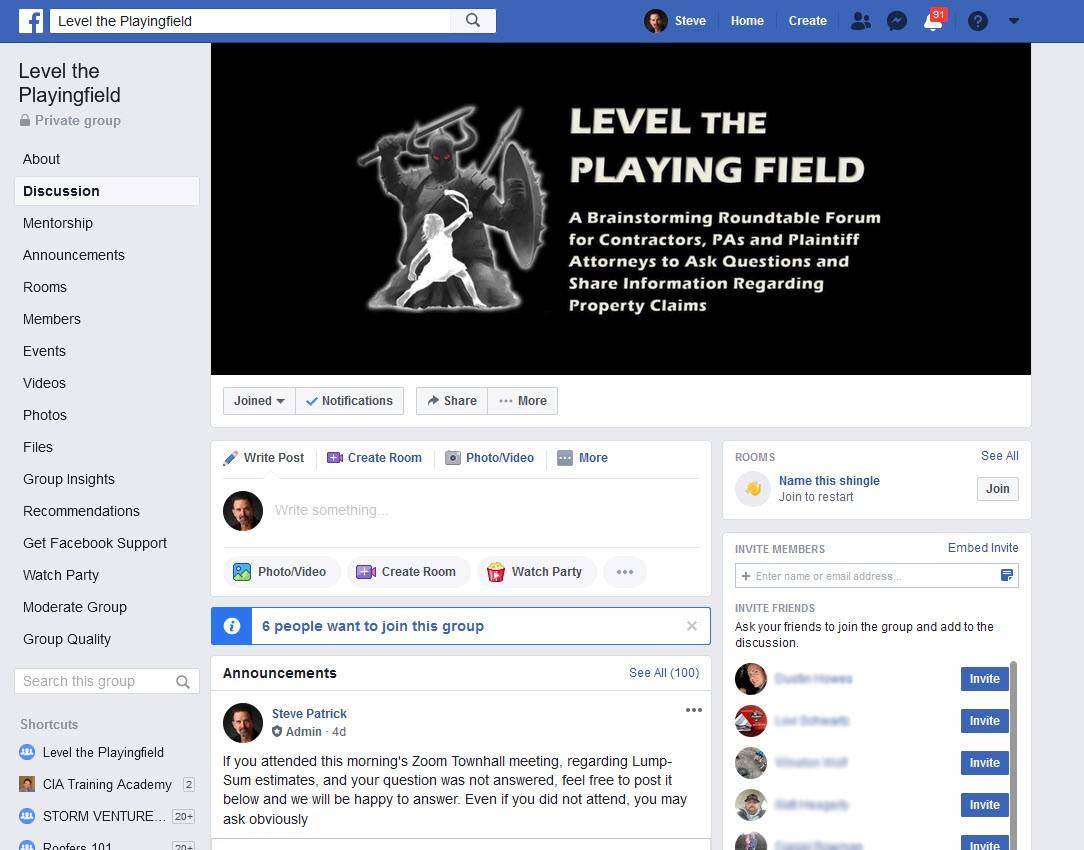Expand the Joined dropdown button
Image resolution: width=1084 pixels, height=850 pixels.
click(x=259, y=401)
